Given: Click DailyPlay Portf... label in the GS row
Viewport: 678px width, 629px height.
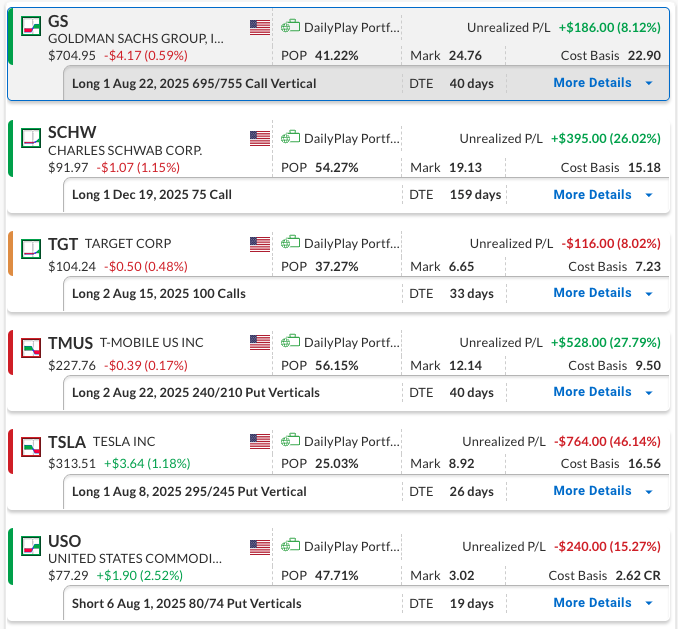Looking at the screenshot, I should tap(352, 28).
